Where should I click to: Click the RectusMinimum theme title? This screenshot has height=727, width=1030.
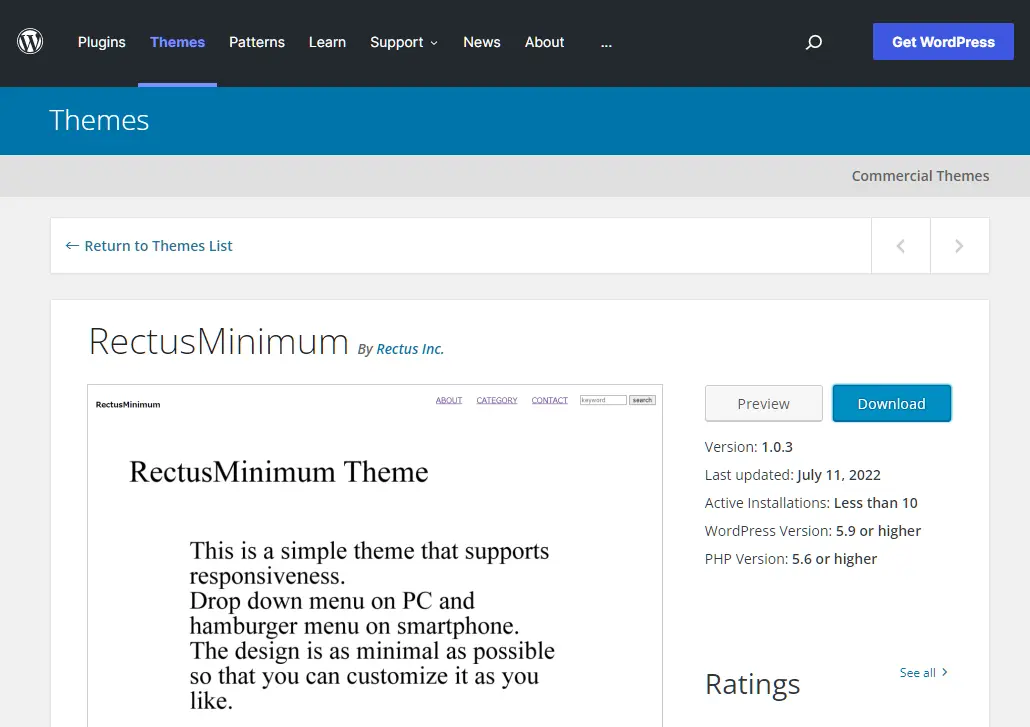pyautogui.click(x=219, y=341)
